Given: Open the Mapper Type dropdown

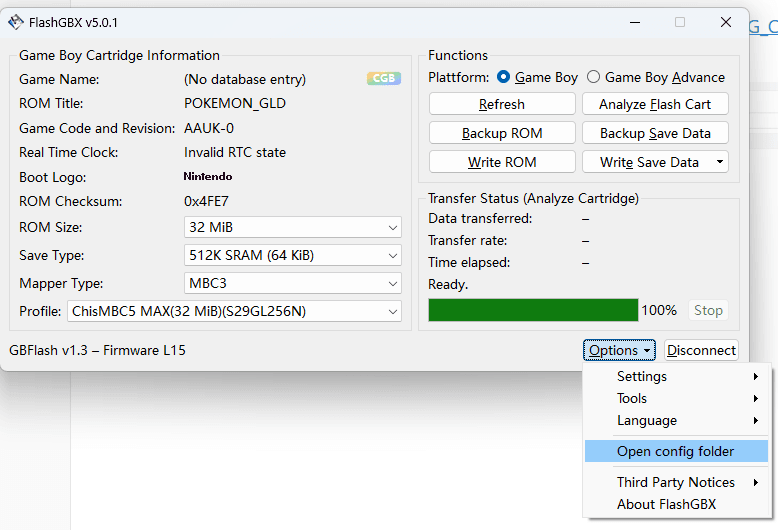Looking at the screenshot, I should (293, 283).
